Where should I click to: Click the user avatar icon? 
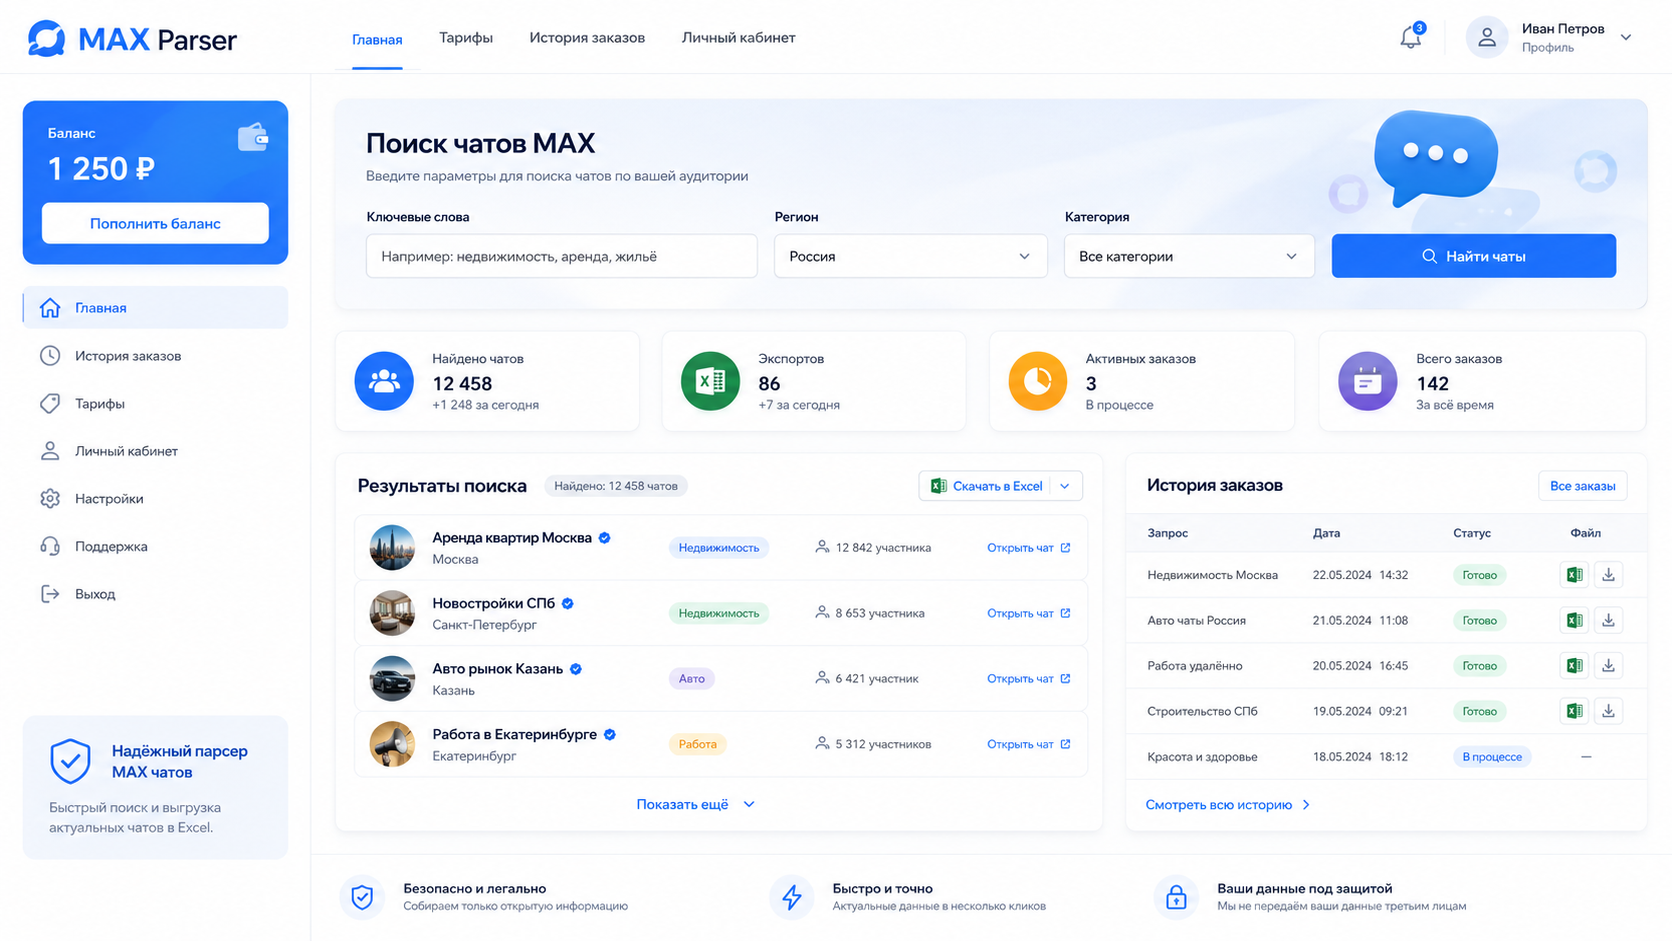pyautogui.click(x=1487, y=38)
